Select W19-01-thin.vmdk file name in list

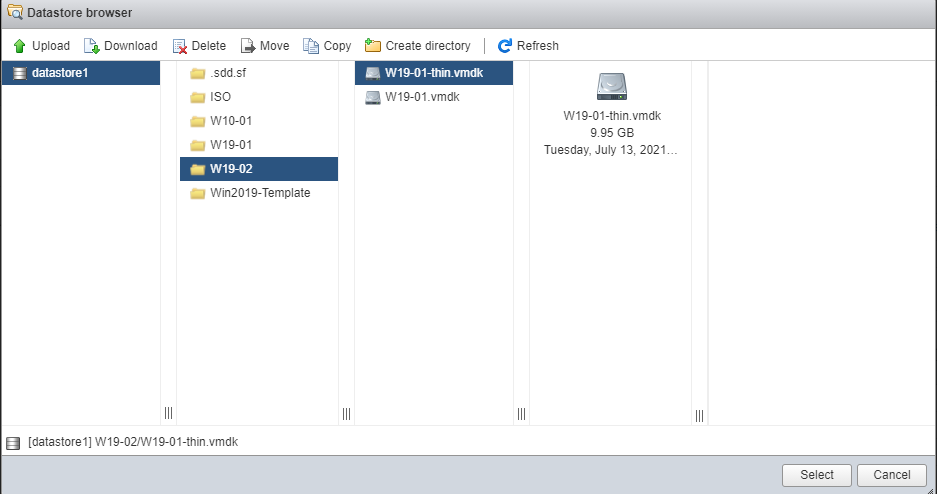[434, 73]
